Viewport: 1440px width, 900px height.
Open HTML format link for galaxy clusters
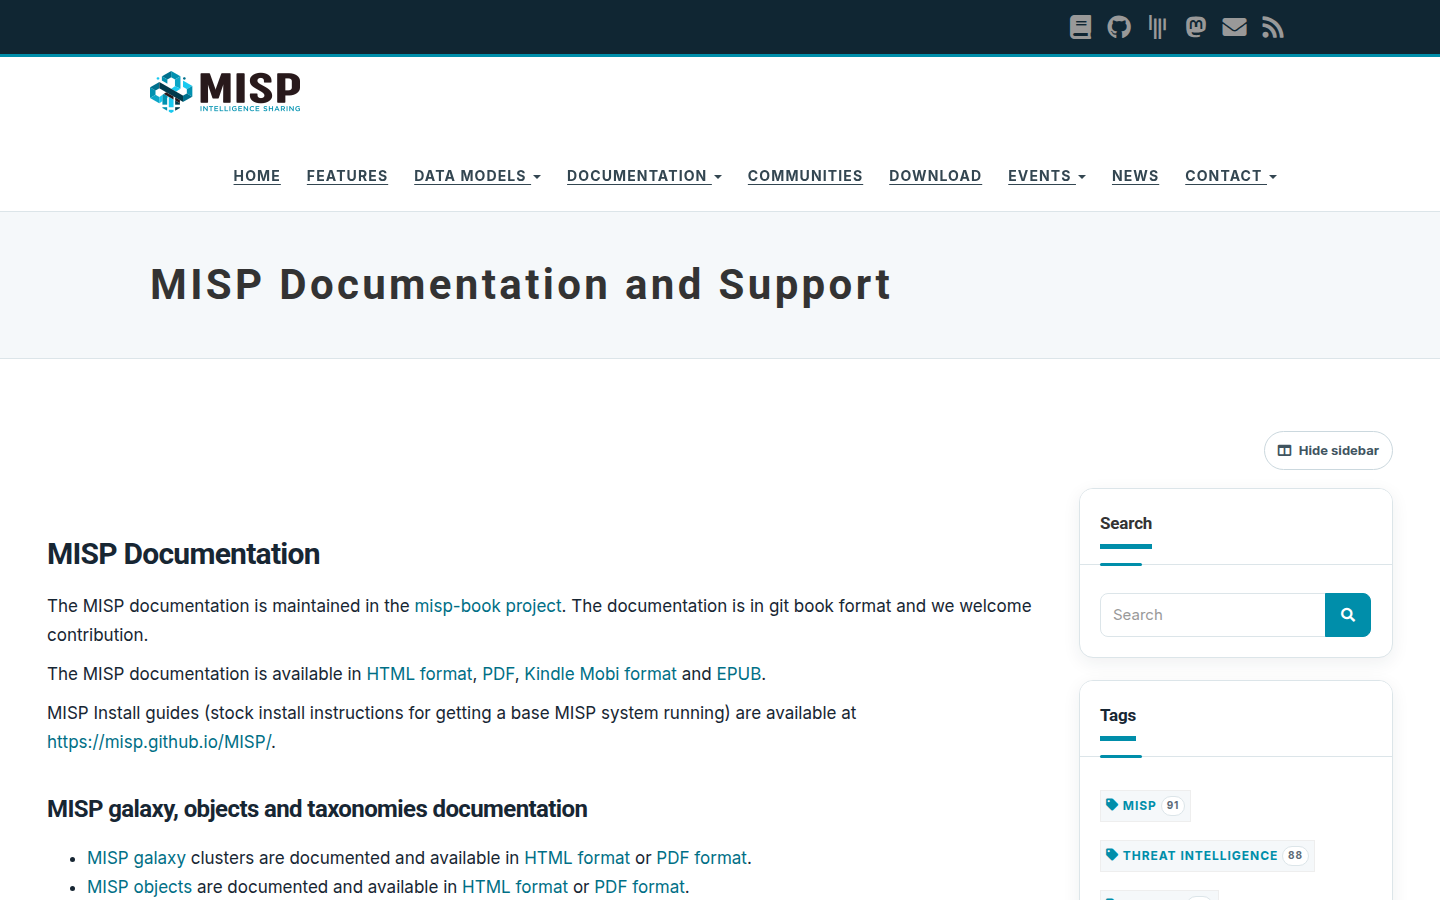click(x=577, y=858)
